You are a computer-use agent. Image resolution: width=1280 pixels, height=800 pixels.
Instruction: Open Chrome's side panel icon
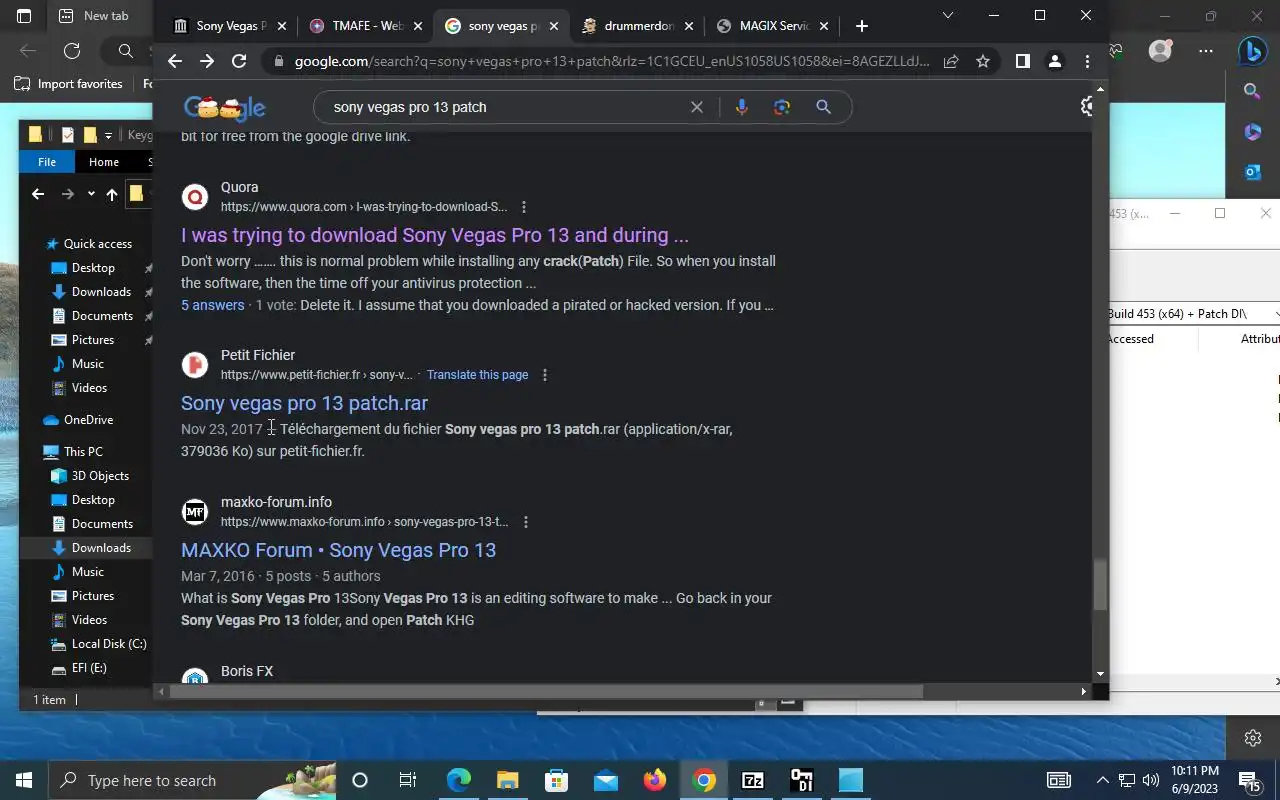click(1022, 61)
